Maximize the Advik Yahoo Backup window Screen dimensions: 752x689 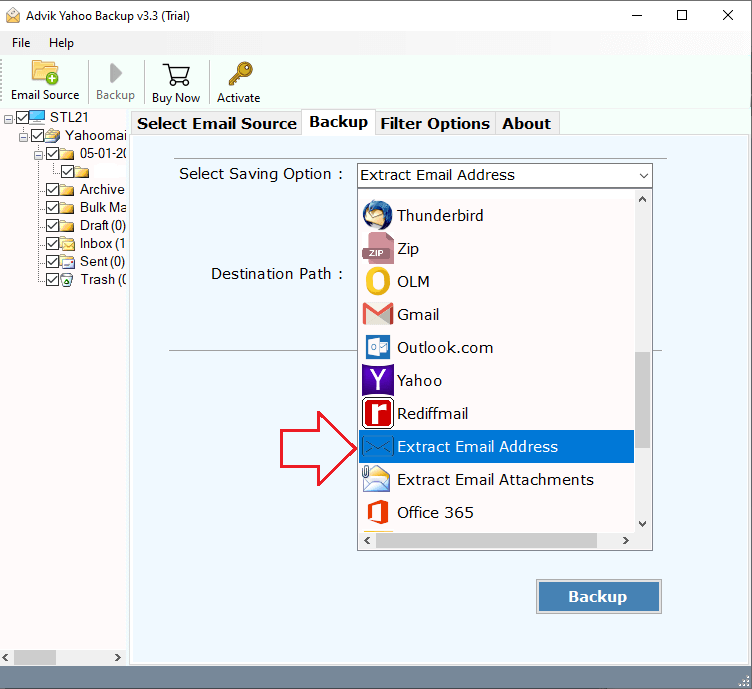coord(682,15)
